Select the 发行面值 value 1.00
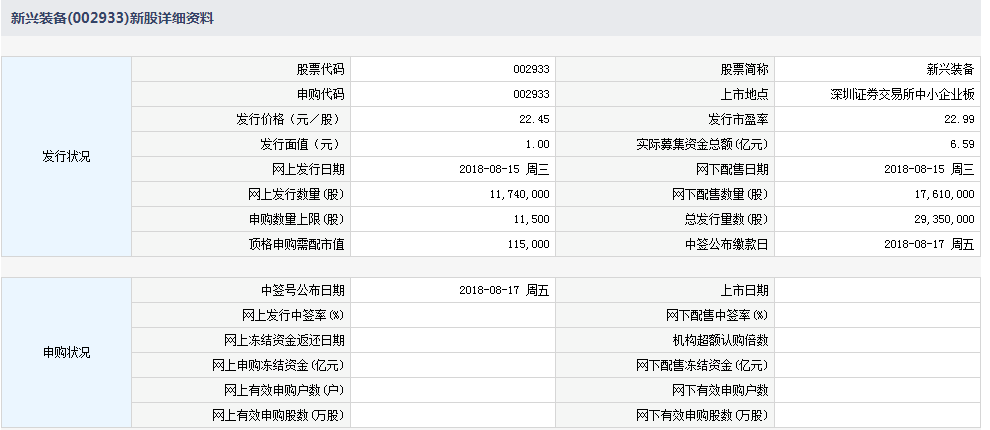The width and height of the screenshot is (990, 430). (537, 145)
